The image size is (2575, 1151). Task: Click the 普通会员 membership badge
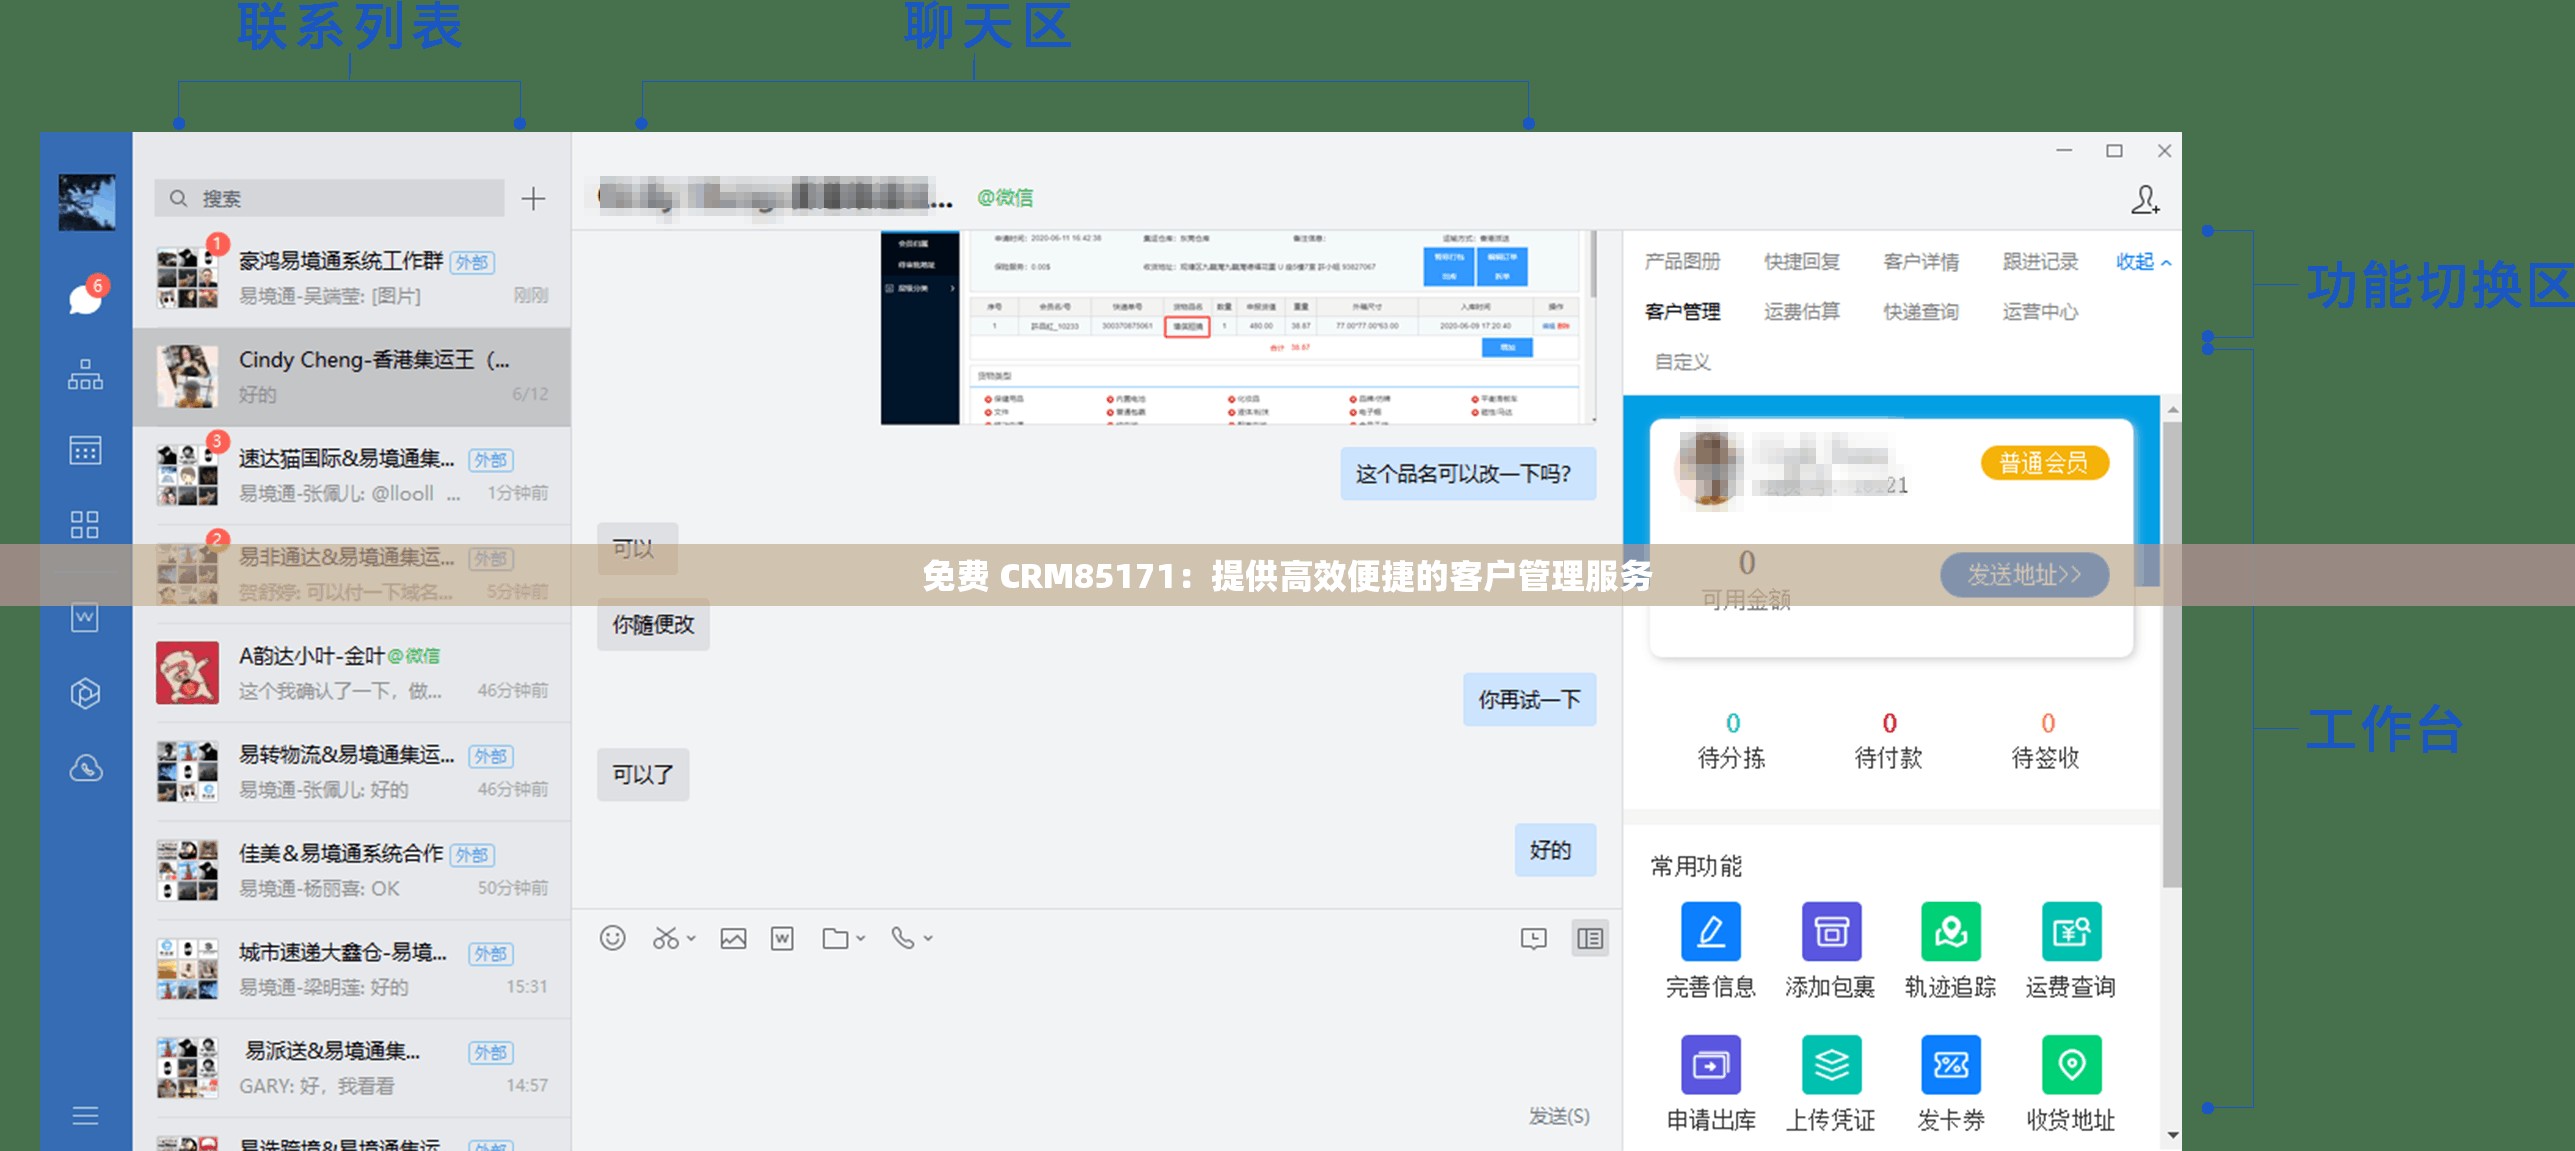coord(2044,463)
